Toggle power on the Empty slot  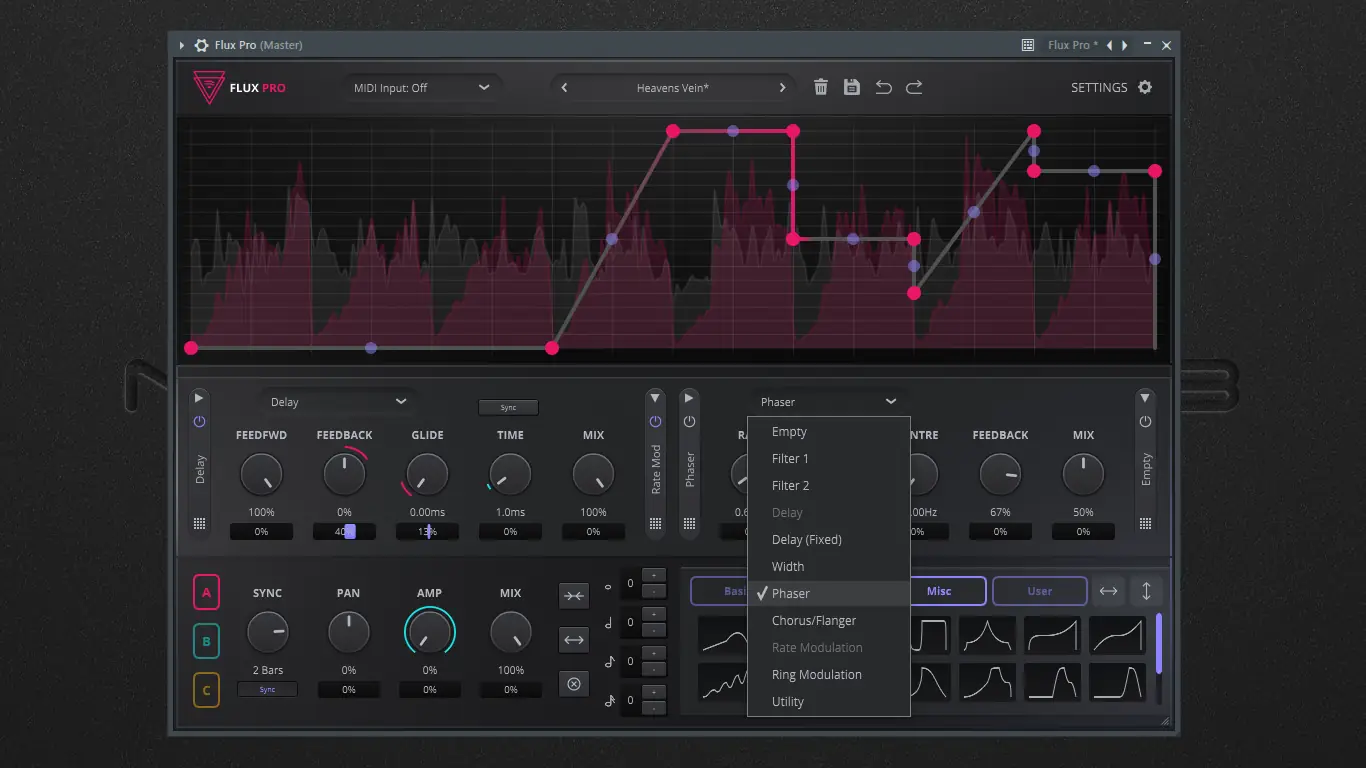tap(1145, 421)
